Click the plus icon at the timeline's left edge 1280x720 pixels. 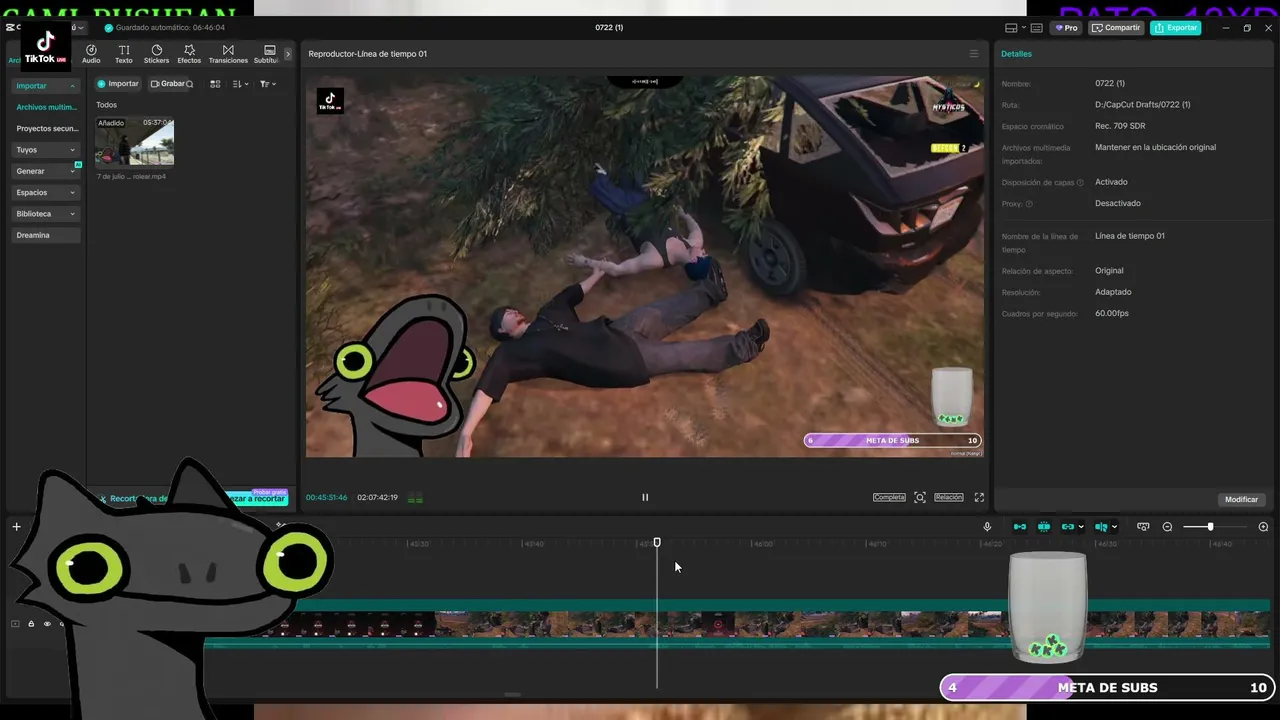point(16,527)
